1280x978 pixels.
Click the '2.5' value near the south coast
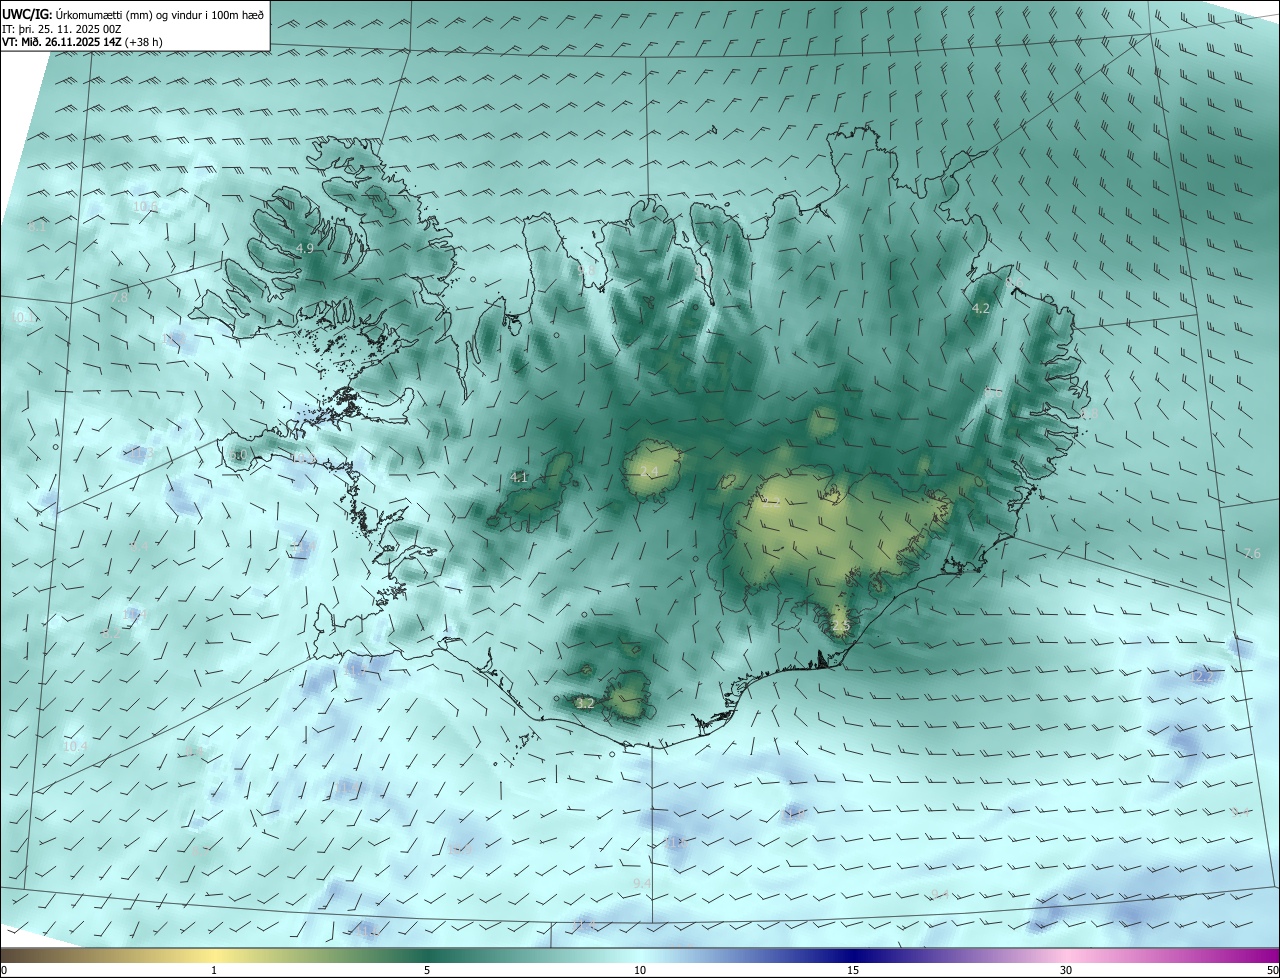click(x=841, y=626)
